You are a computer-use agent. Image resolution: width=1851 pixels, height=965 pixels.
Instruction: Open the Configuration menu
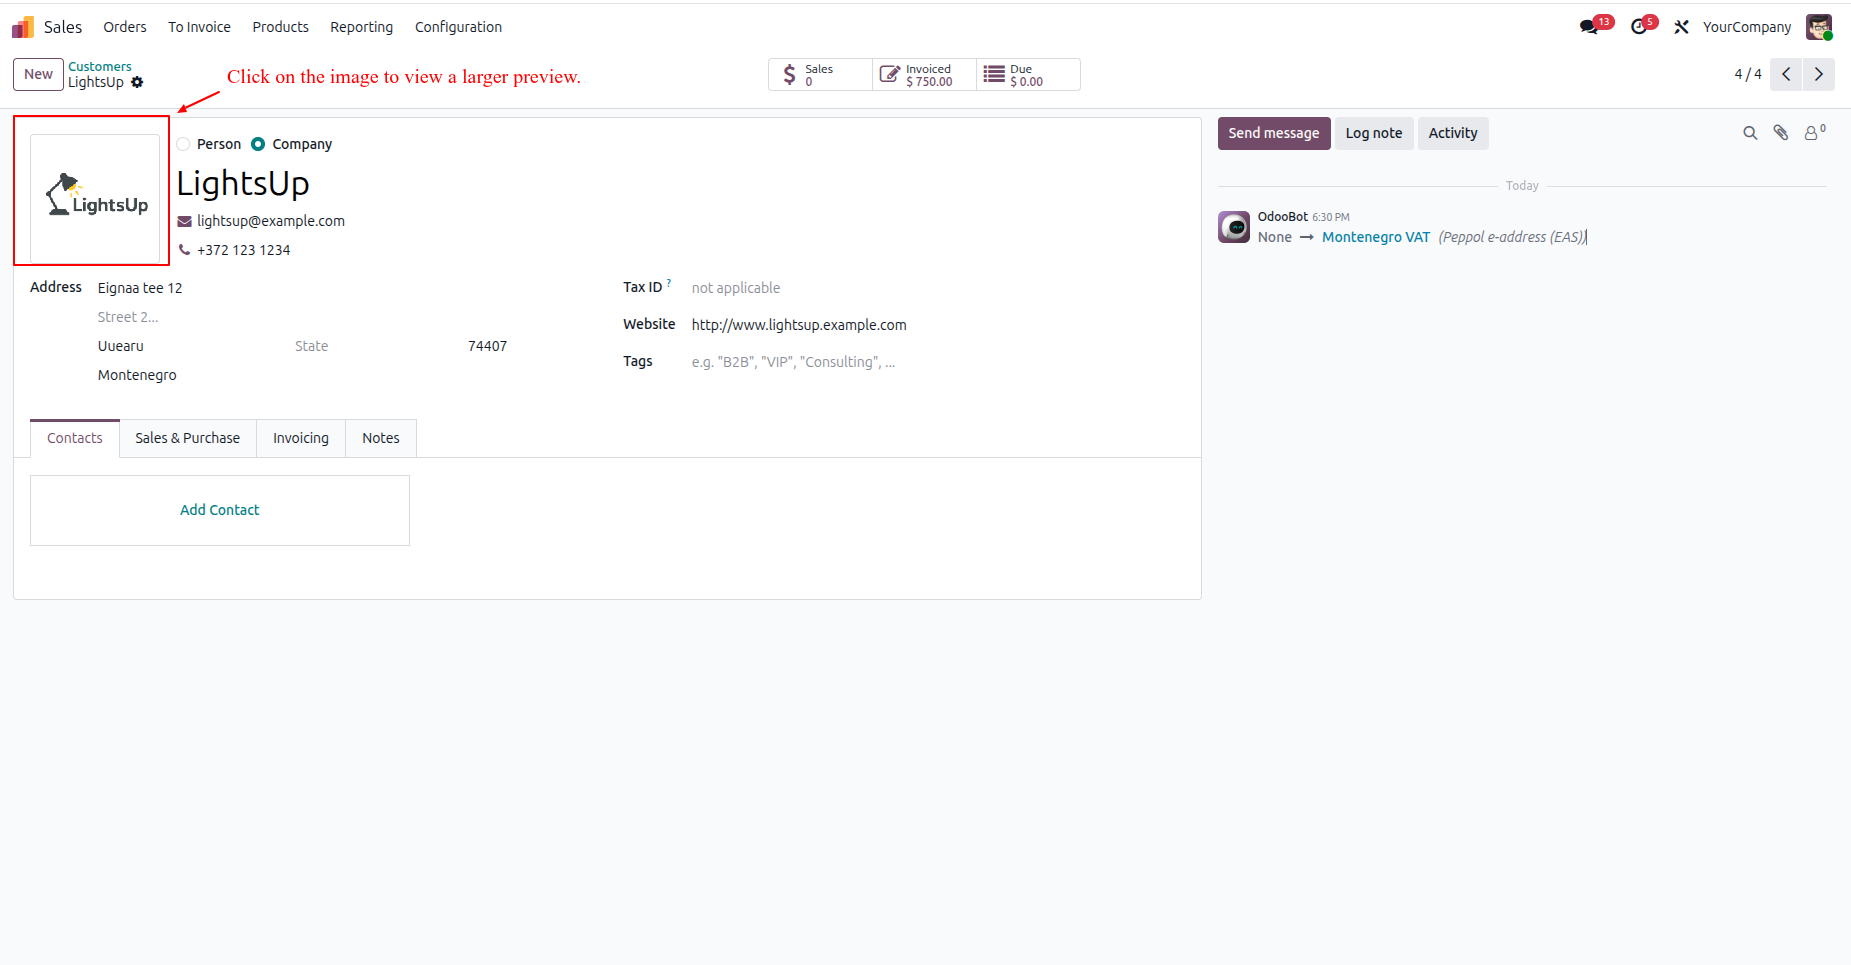coord(458,27)
